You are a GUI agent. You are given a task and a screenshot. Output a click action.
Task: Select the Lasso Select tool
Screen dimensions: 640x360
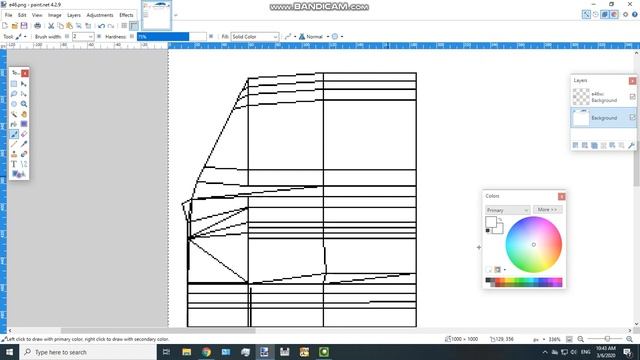coord(14,94)
